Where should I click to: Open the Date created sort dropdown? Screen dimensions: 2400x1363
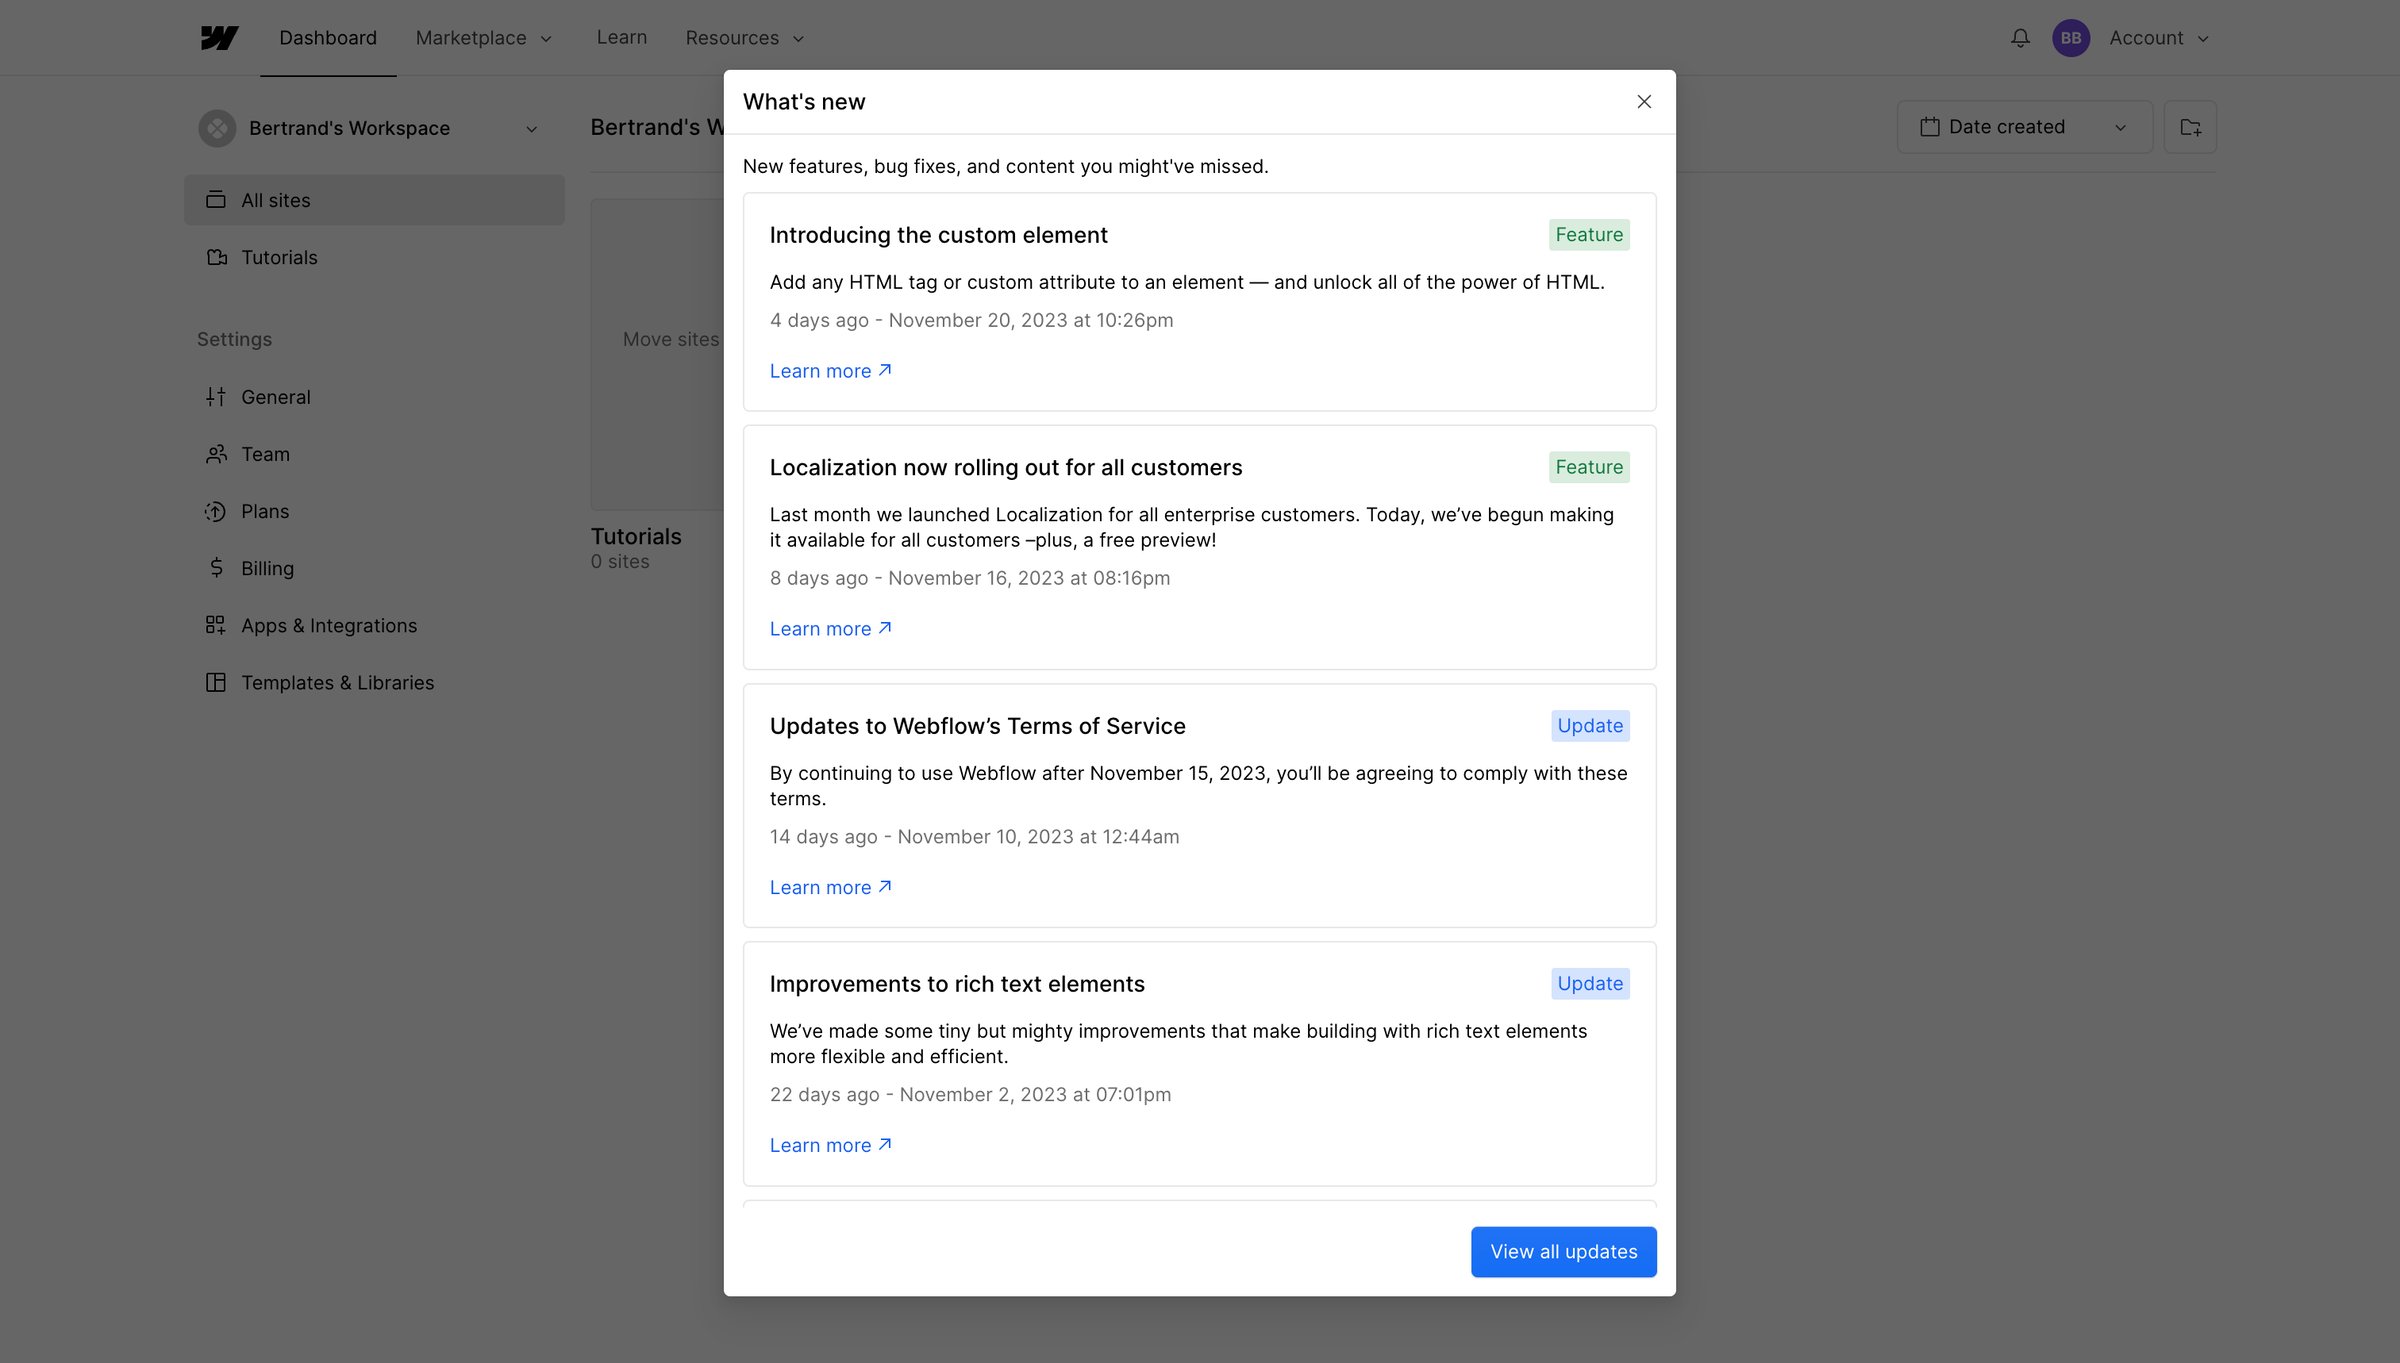click(x=2025, y=127)
